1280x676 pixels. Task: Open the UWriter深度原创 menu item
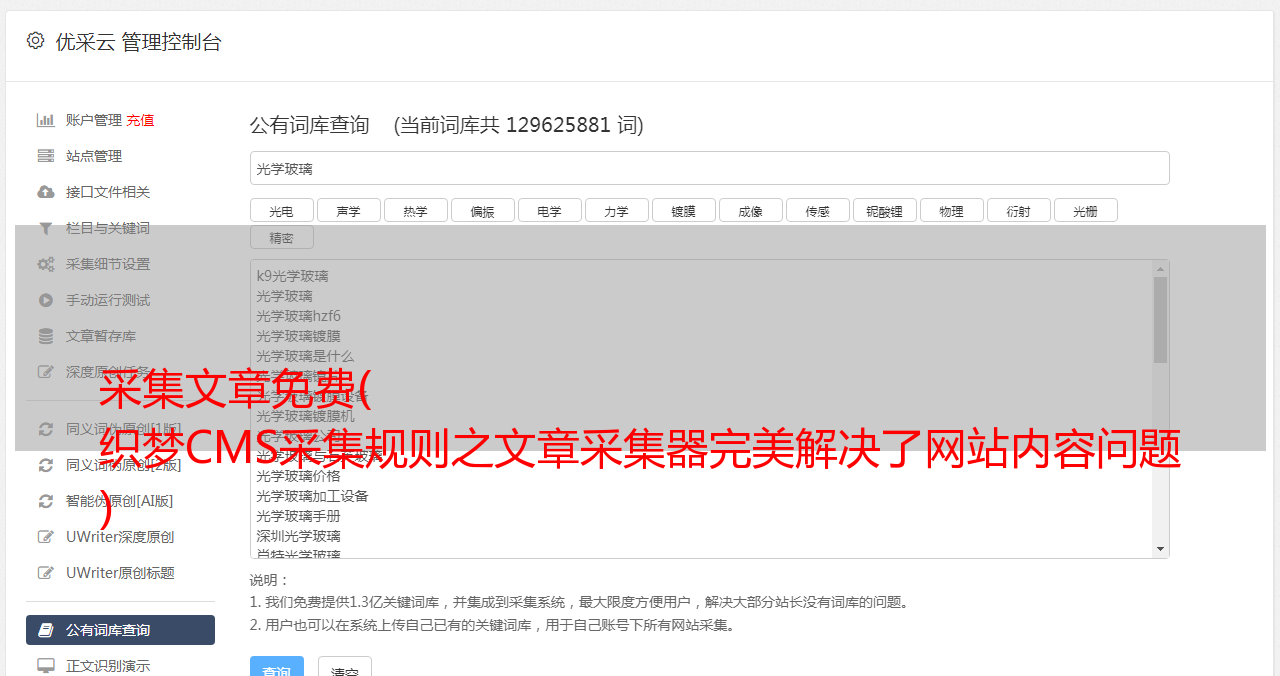[x=120, y=537]
